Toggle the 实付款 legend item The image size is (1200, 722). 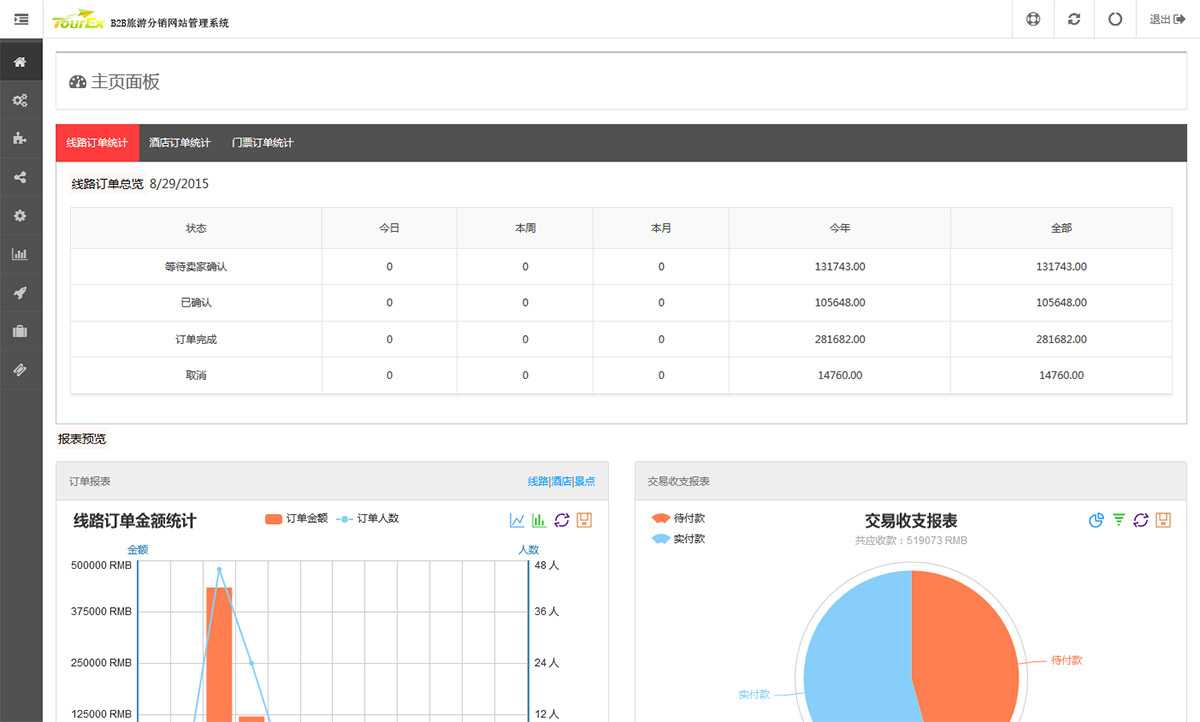[679, 539]
